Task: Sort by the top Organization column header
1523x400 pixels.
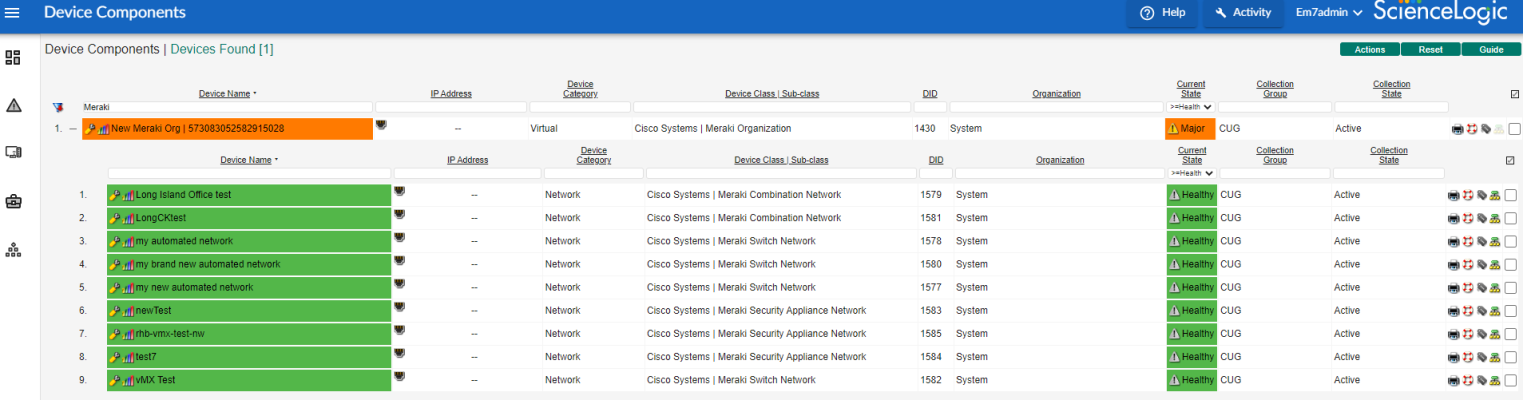Action: click(1056, 94)
